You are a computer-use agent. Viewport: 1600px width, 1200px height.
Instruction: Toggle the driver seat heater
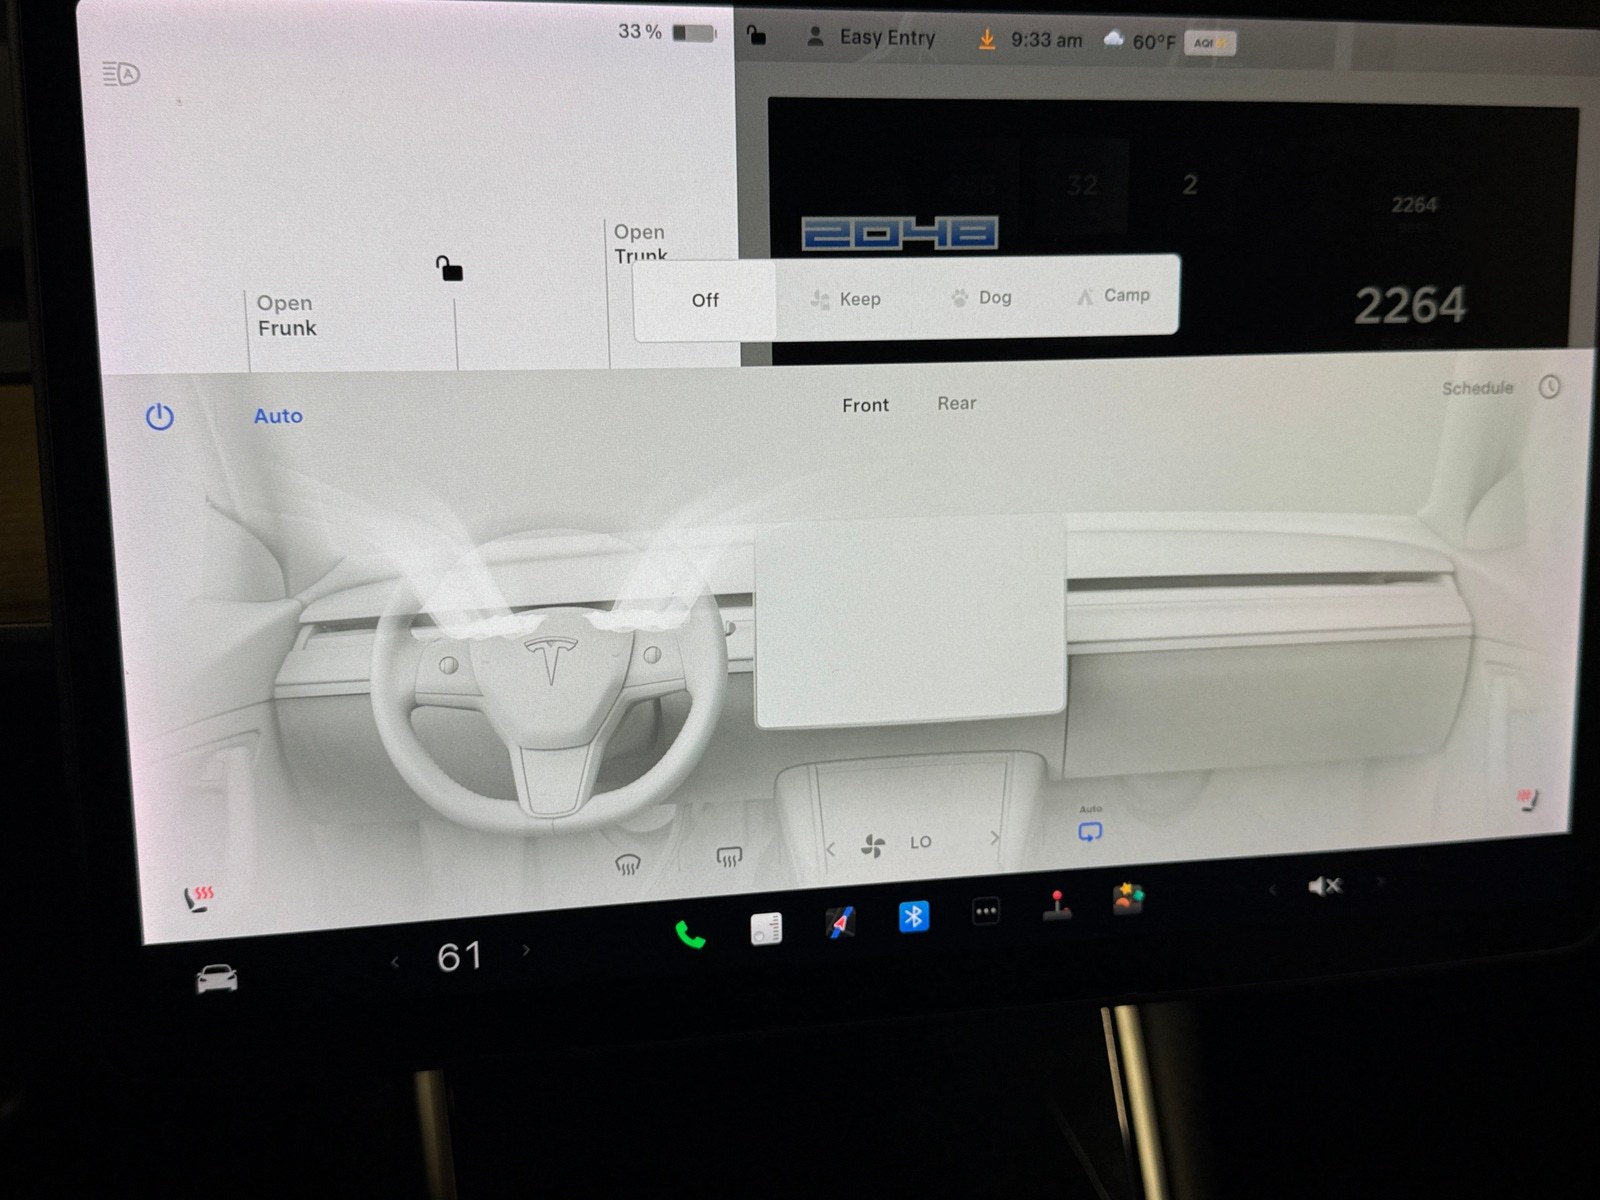[198, 893]
